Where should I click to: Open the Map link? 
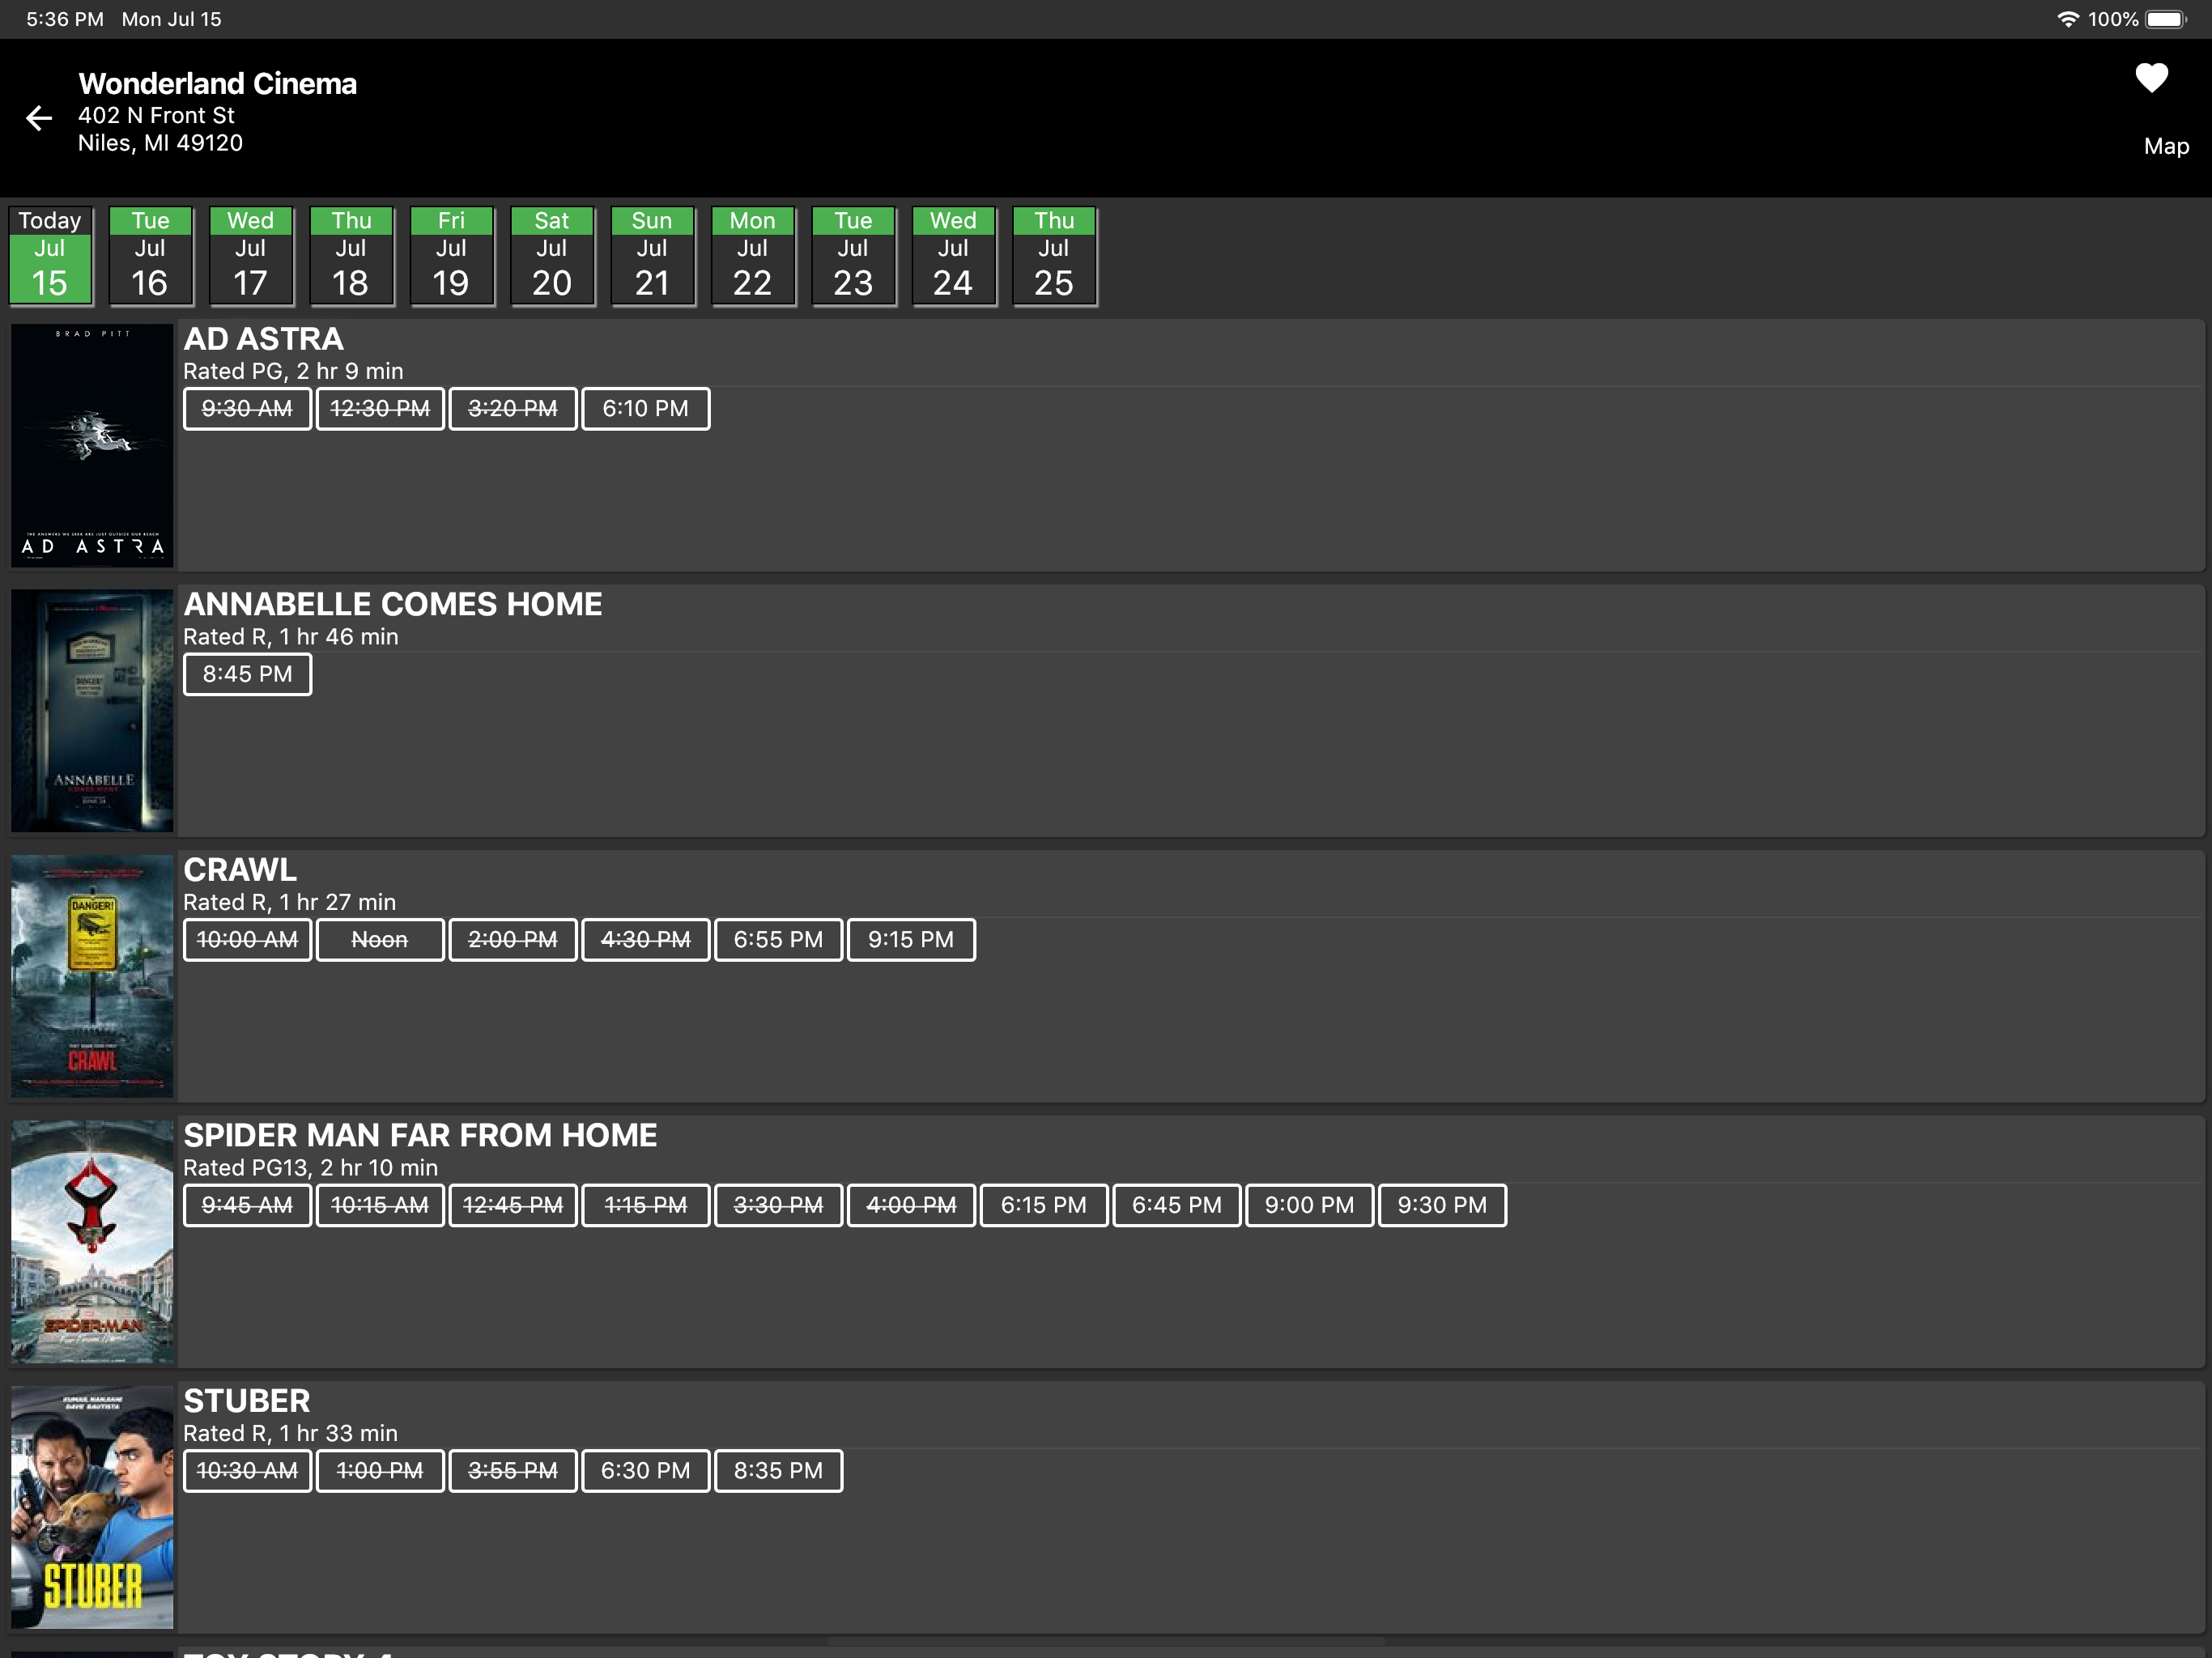[x=2165, y=146]
